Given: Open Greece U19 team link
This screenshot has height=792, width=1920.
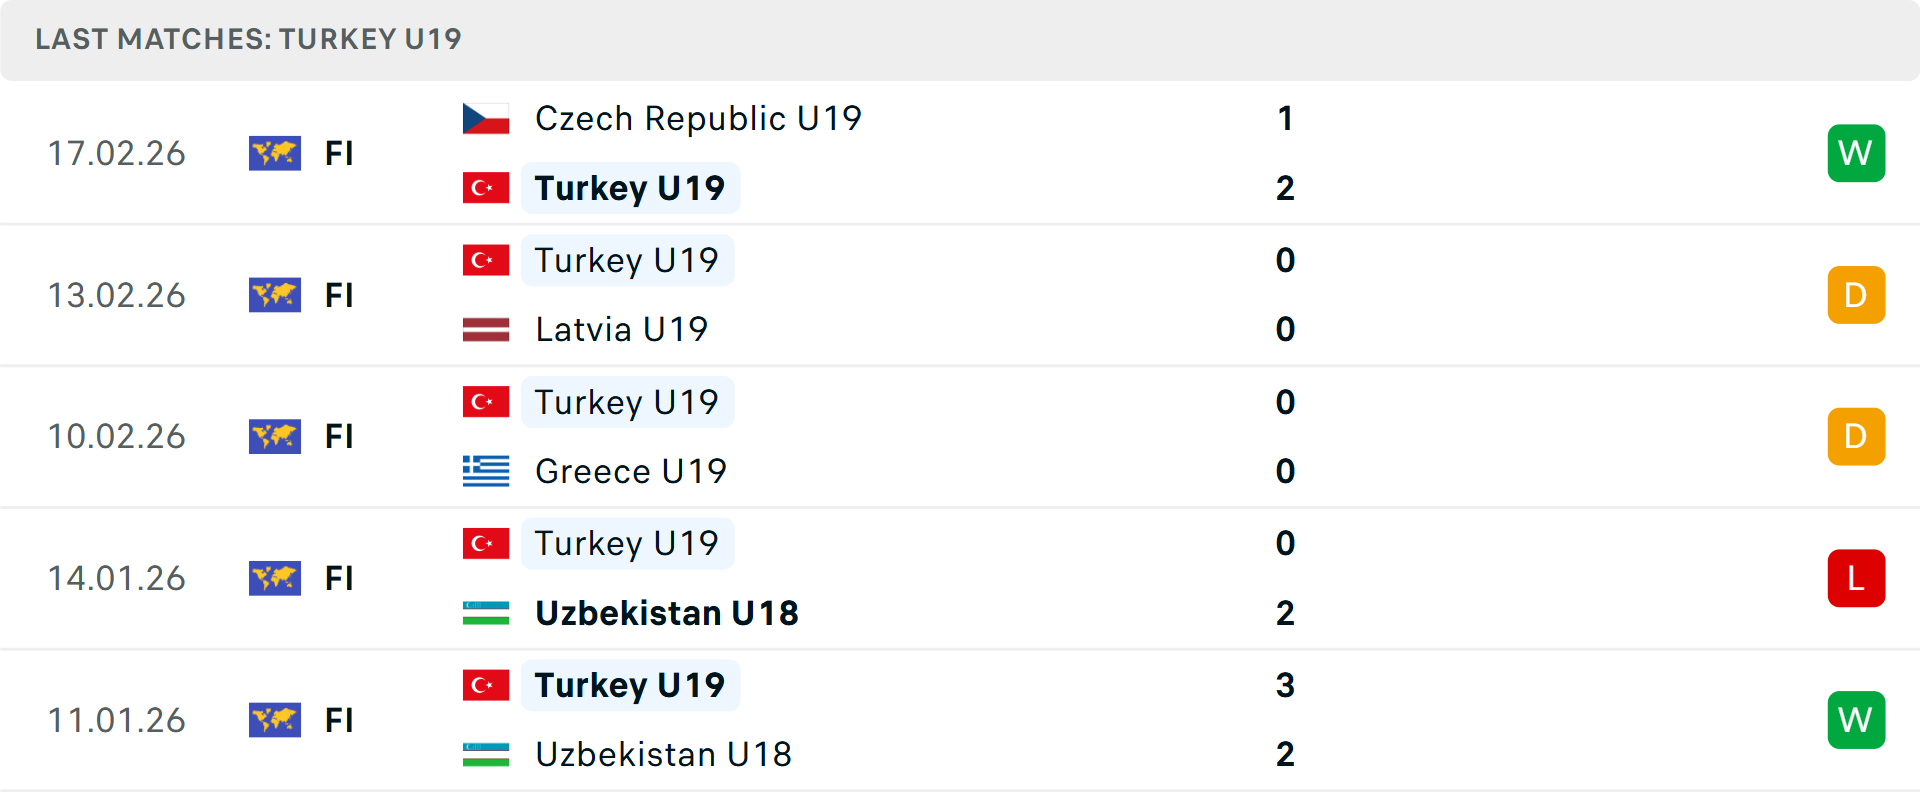Looking at the screenshot, I should coord(630,471).
